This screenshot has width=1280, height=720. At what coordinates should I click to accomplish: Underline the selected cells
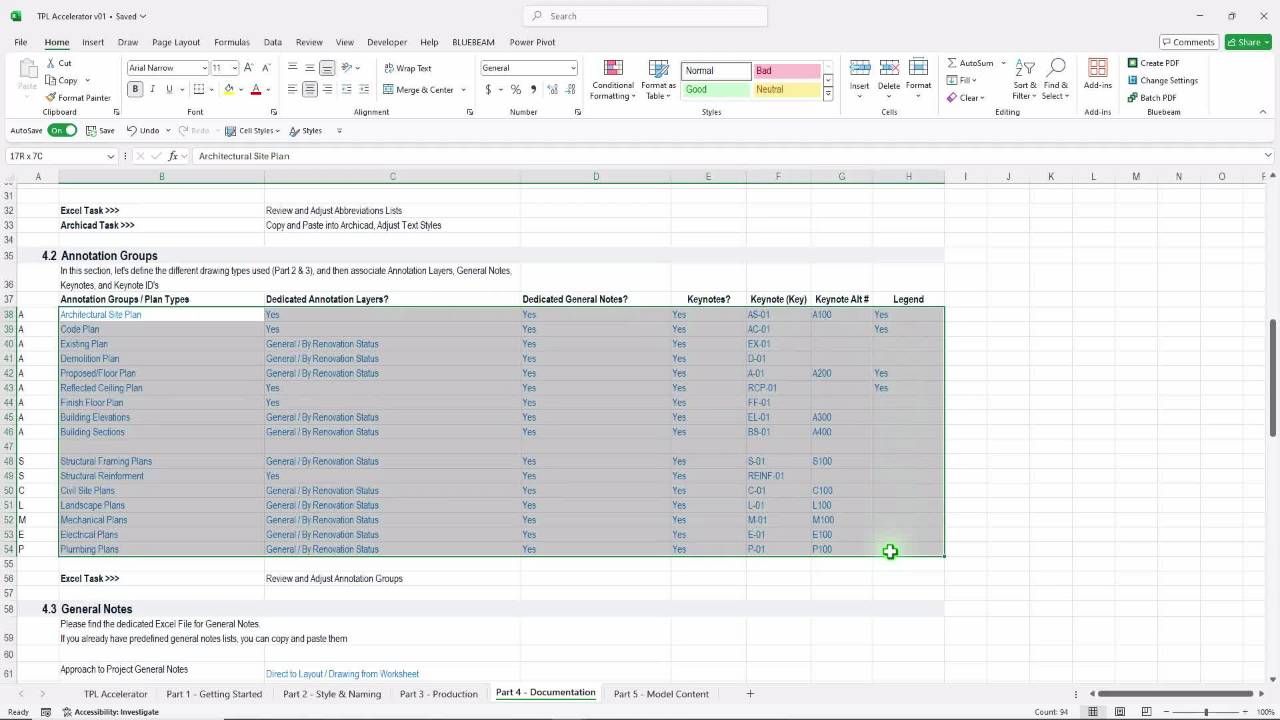(x=169, y=90)
